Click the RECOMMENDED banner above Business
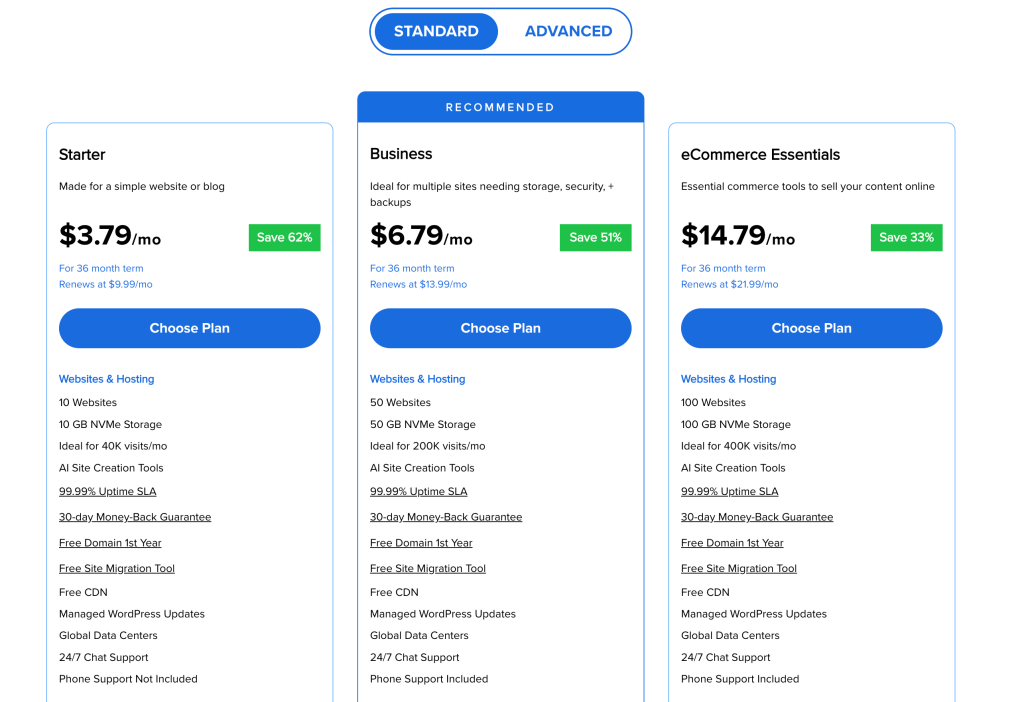This screenshot has width=1024, height=702. click(x=500, y=107)
